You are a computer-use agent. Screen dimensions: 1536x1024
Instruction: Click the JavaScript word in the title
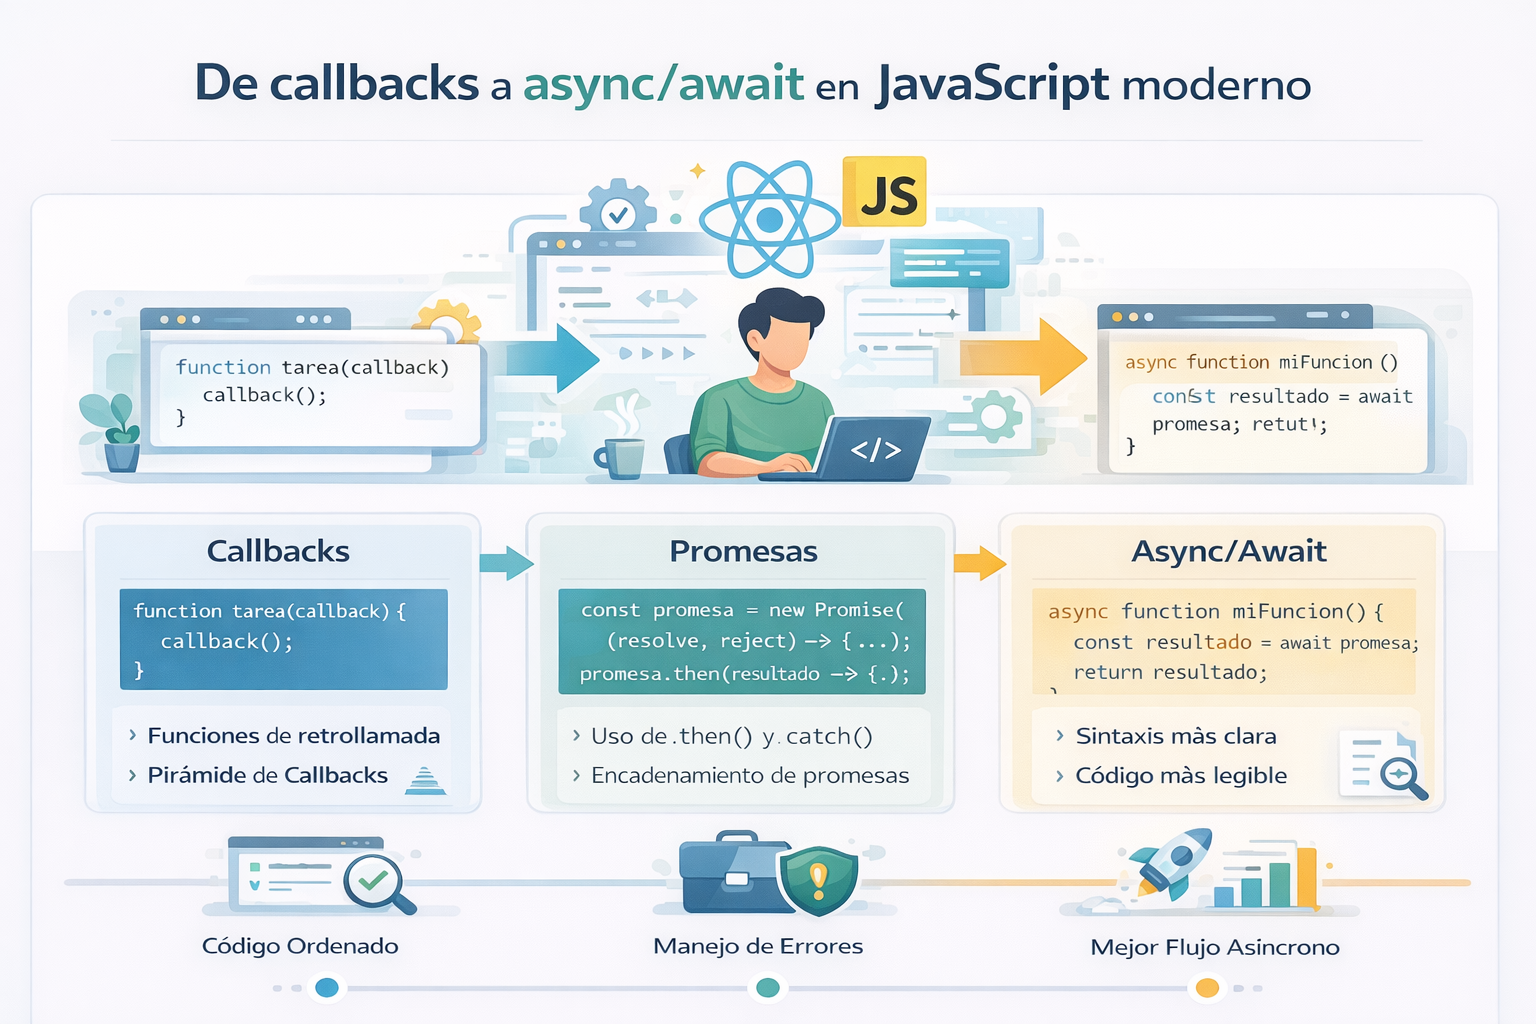tap(993, 85)
